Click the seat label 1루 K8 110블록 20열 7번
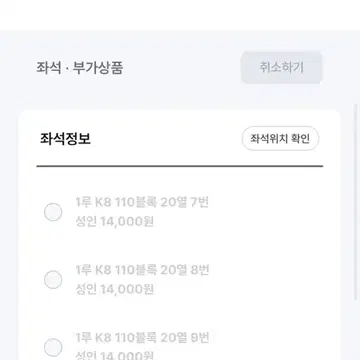The height and width of the screenshot is (360, 360). point(142,202)
